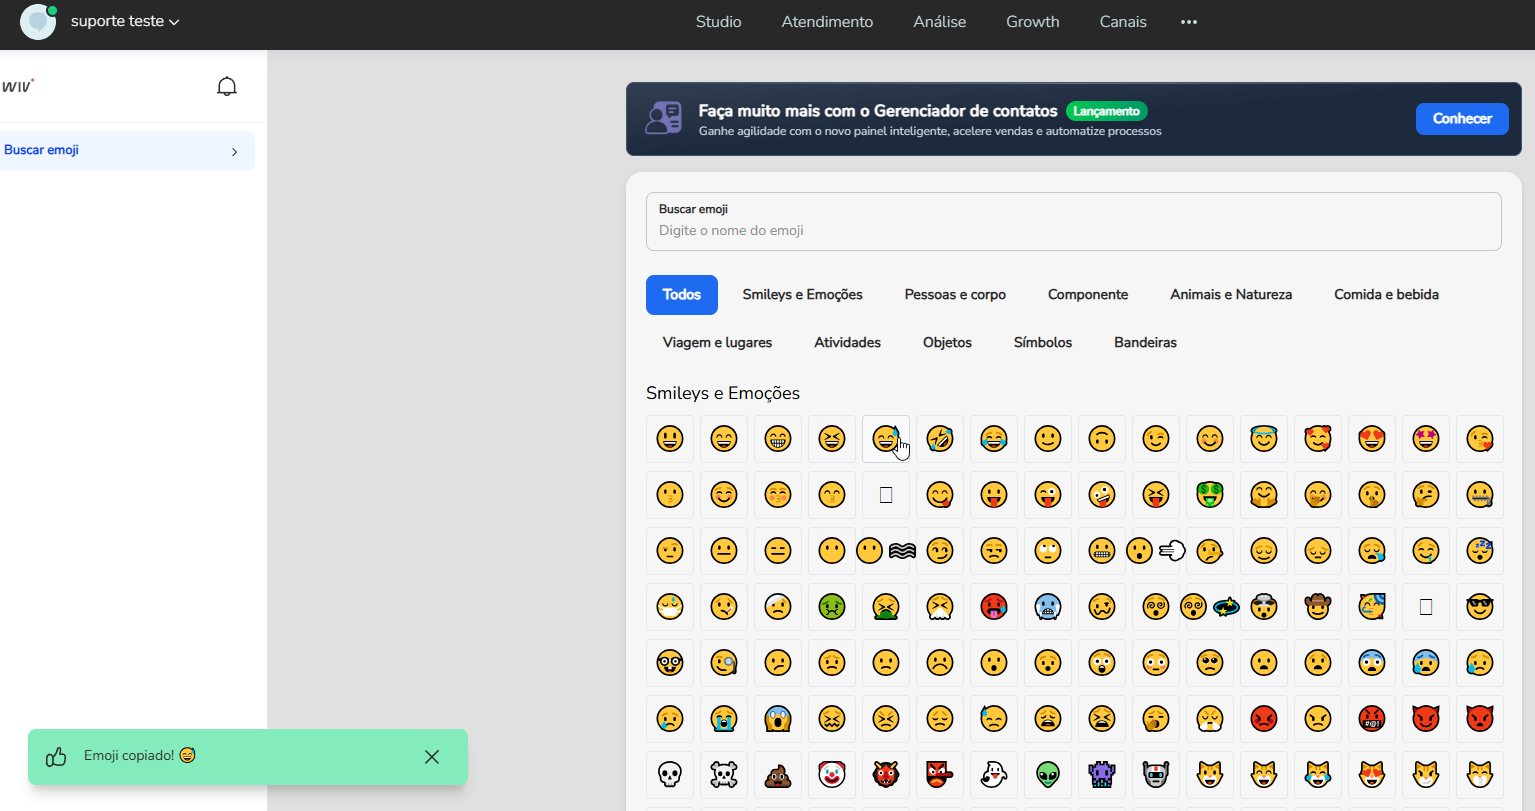This screenshot has height=811, width=1535.
Task: Click the cowboy hat face emoji
Action: tap(1318, 607)
